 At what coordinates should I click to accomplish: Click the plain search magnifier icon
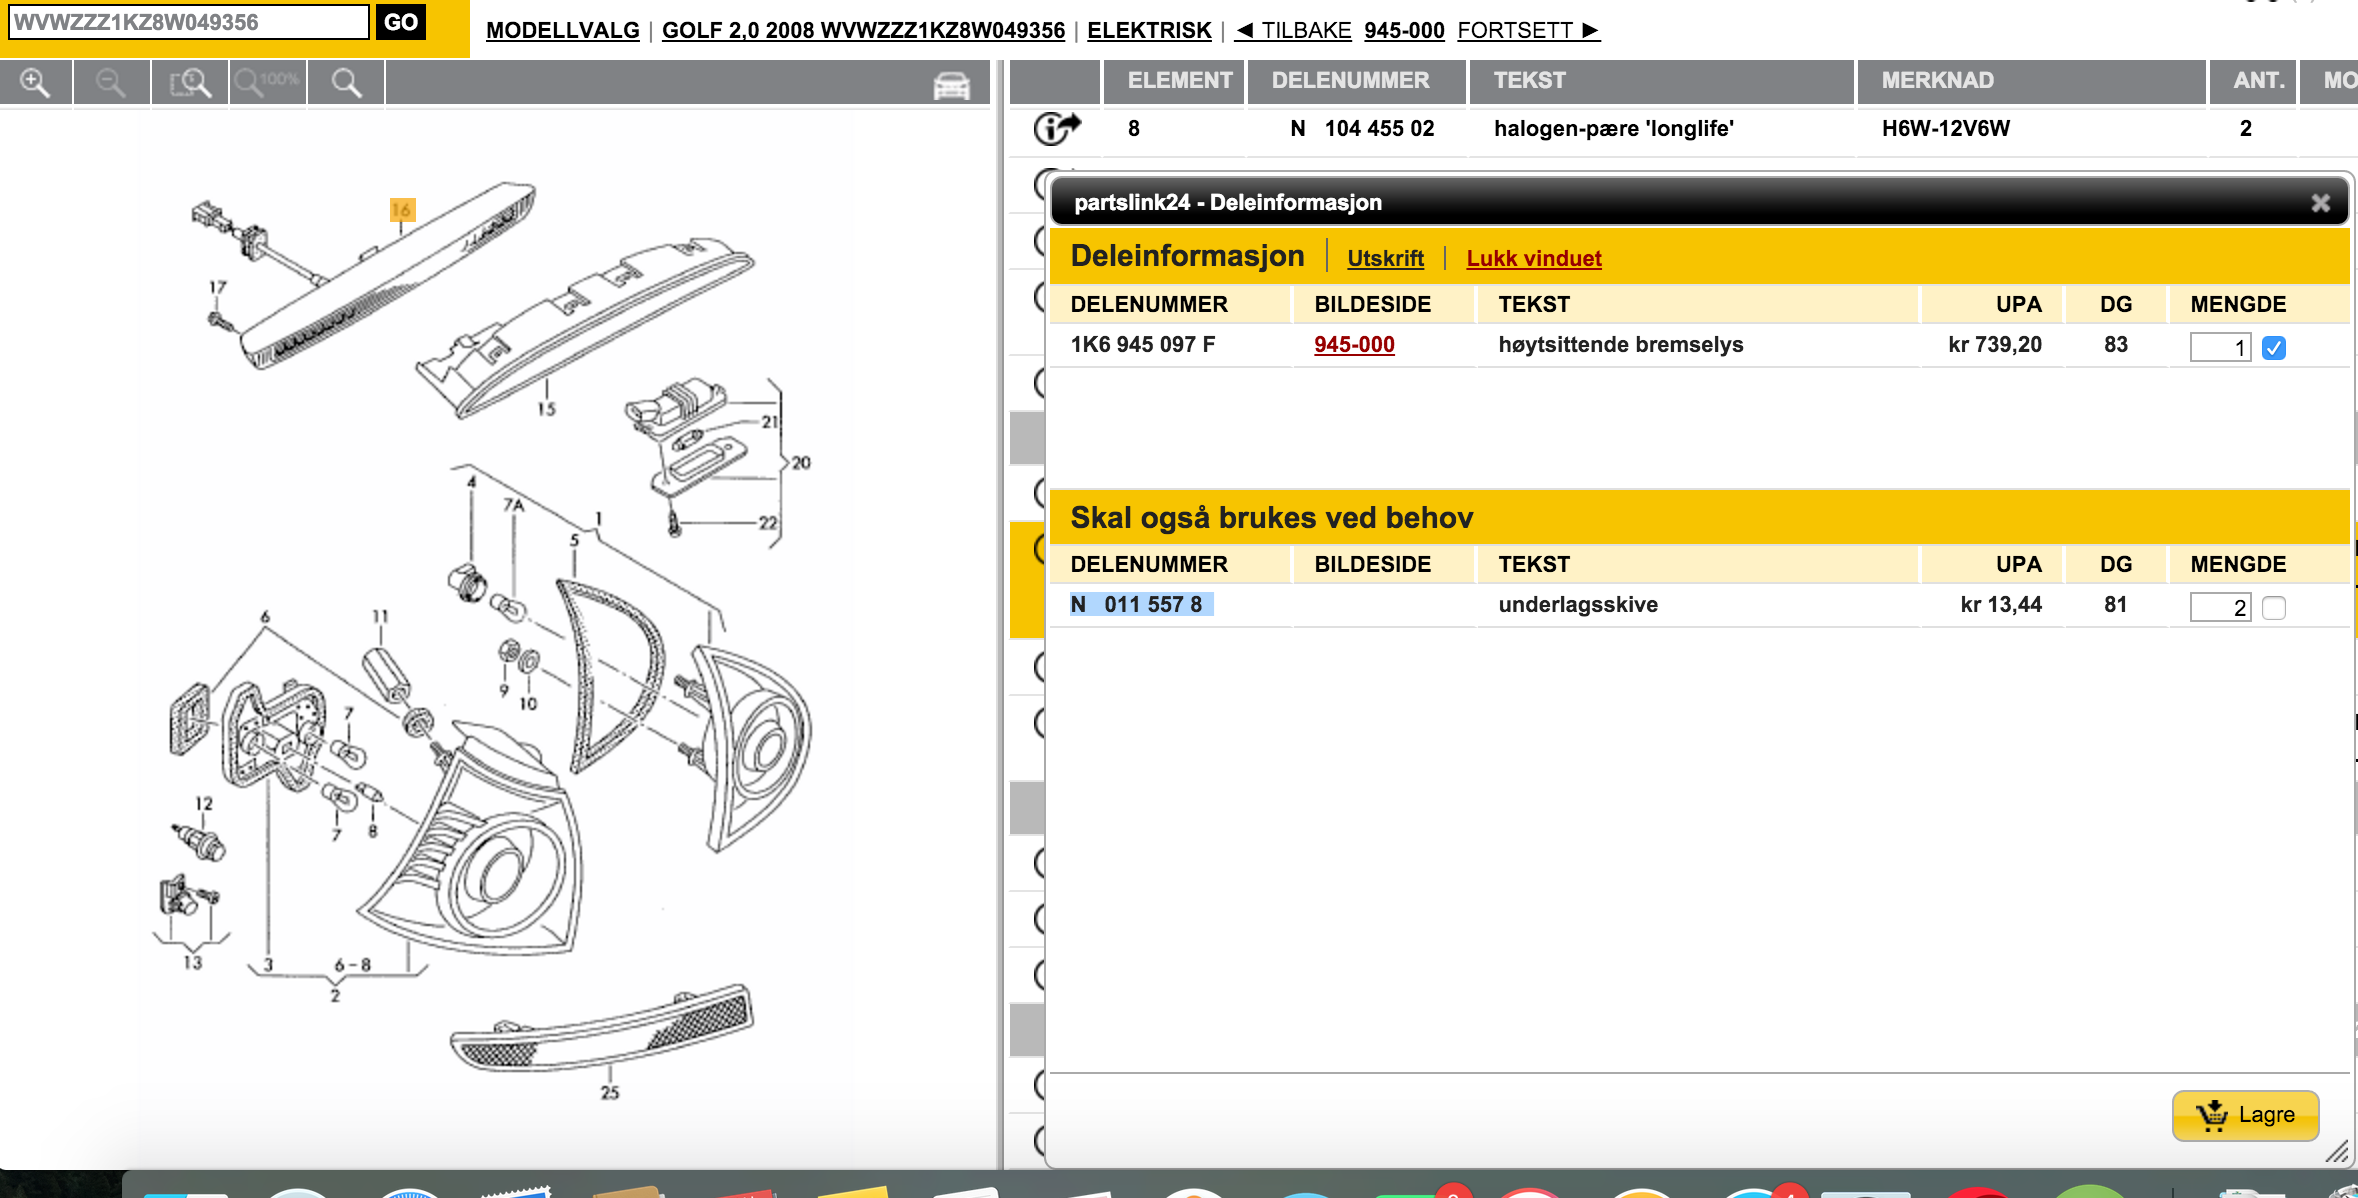346,83
